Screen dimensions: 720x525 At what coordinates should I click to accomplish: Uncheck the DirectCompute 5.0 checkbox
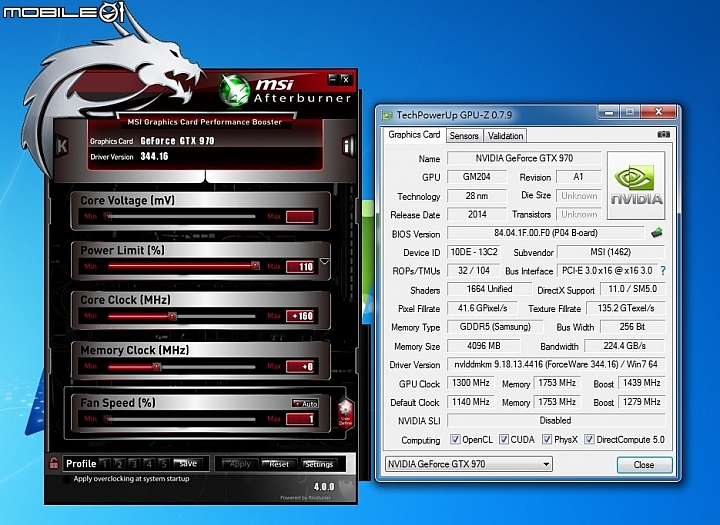point(589,439)
